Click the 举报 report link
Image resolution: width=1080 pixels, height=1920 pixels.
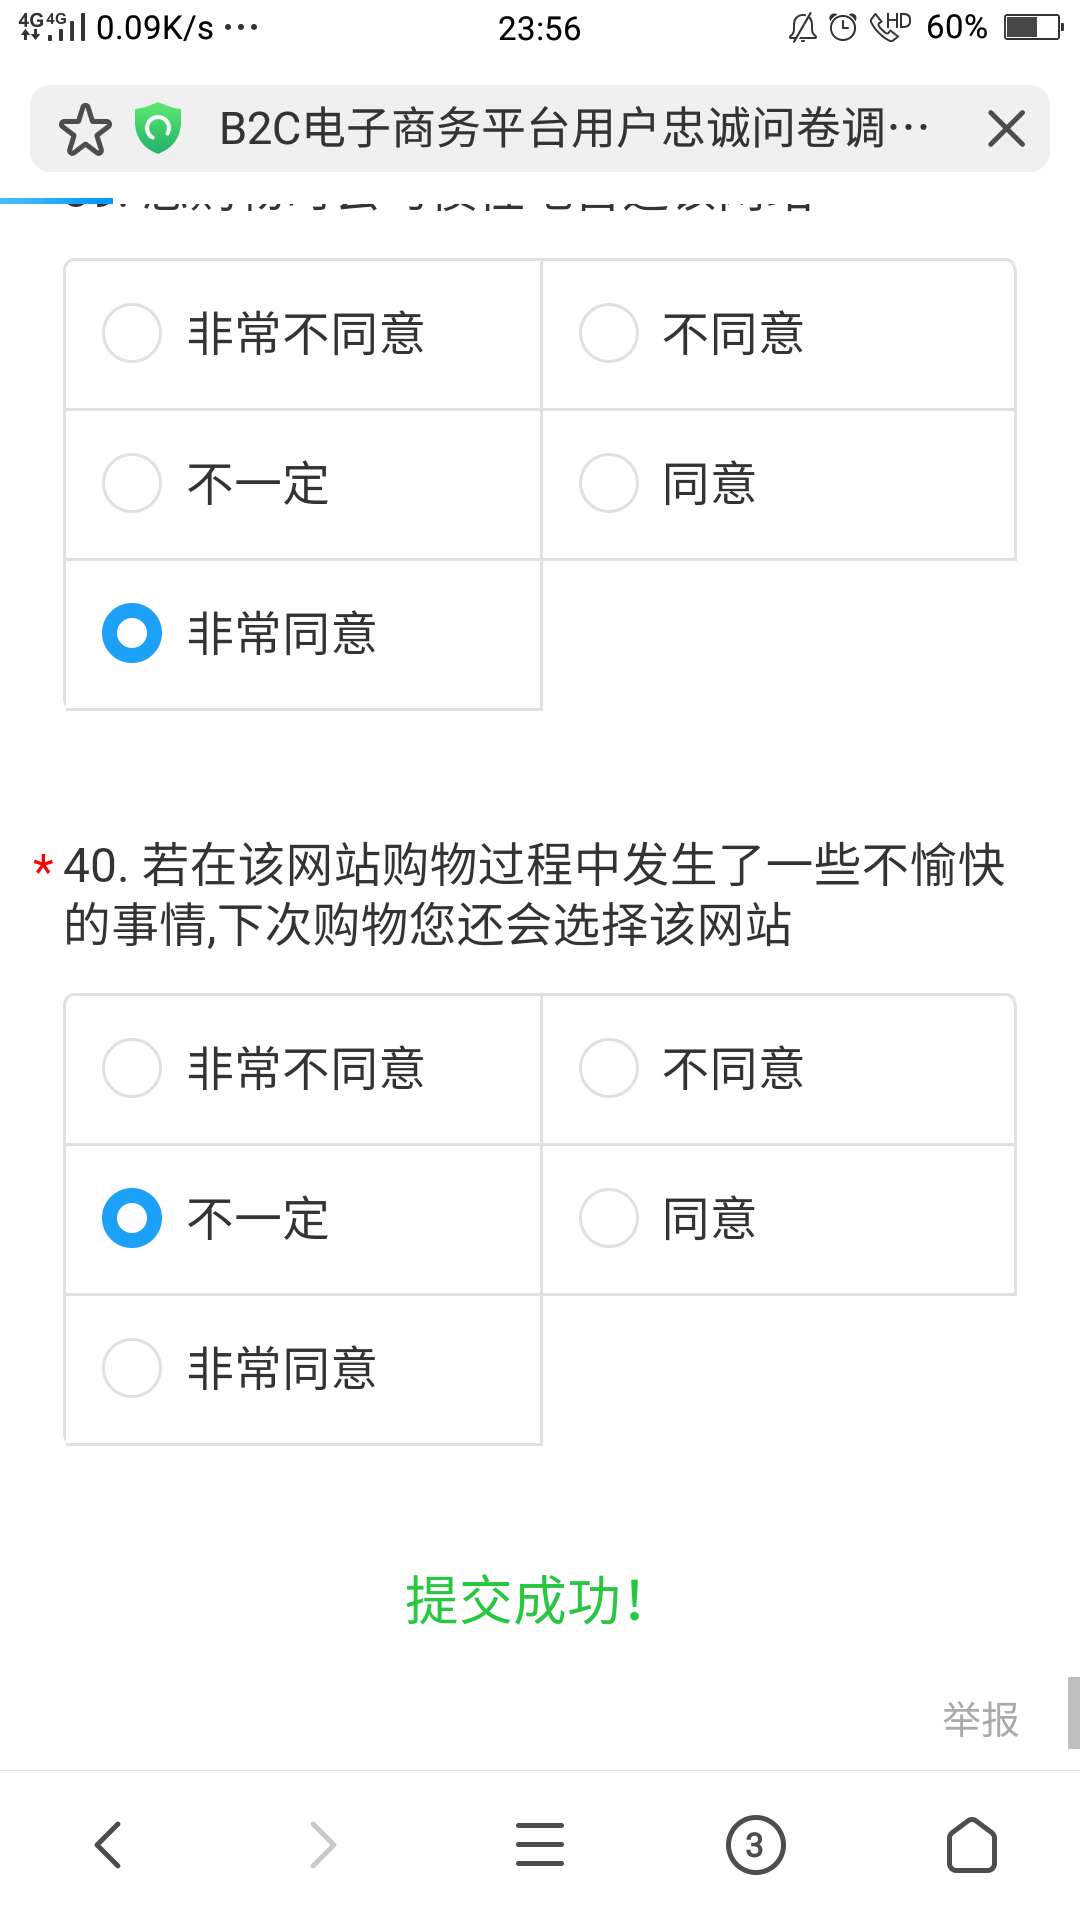tap(980, 1720)
